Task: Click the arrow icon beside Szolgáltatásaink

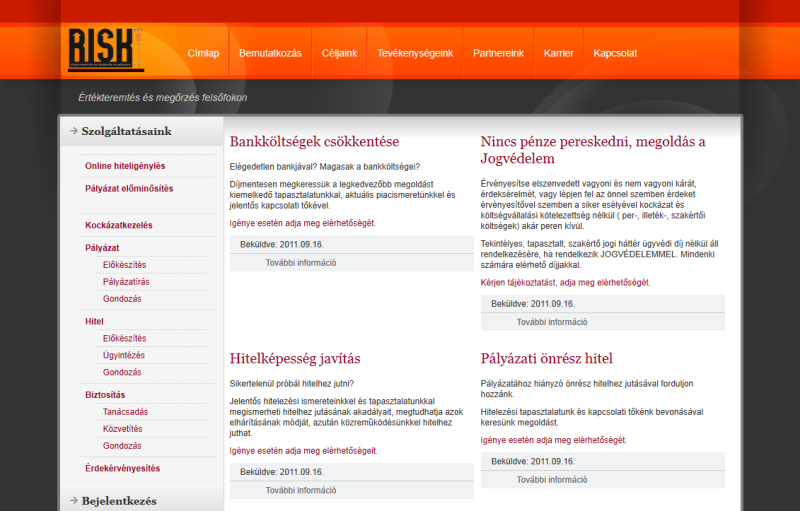Action: coord(73,131)
